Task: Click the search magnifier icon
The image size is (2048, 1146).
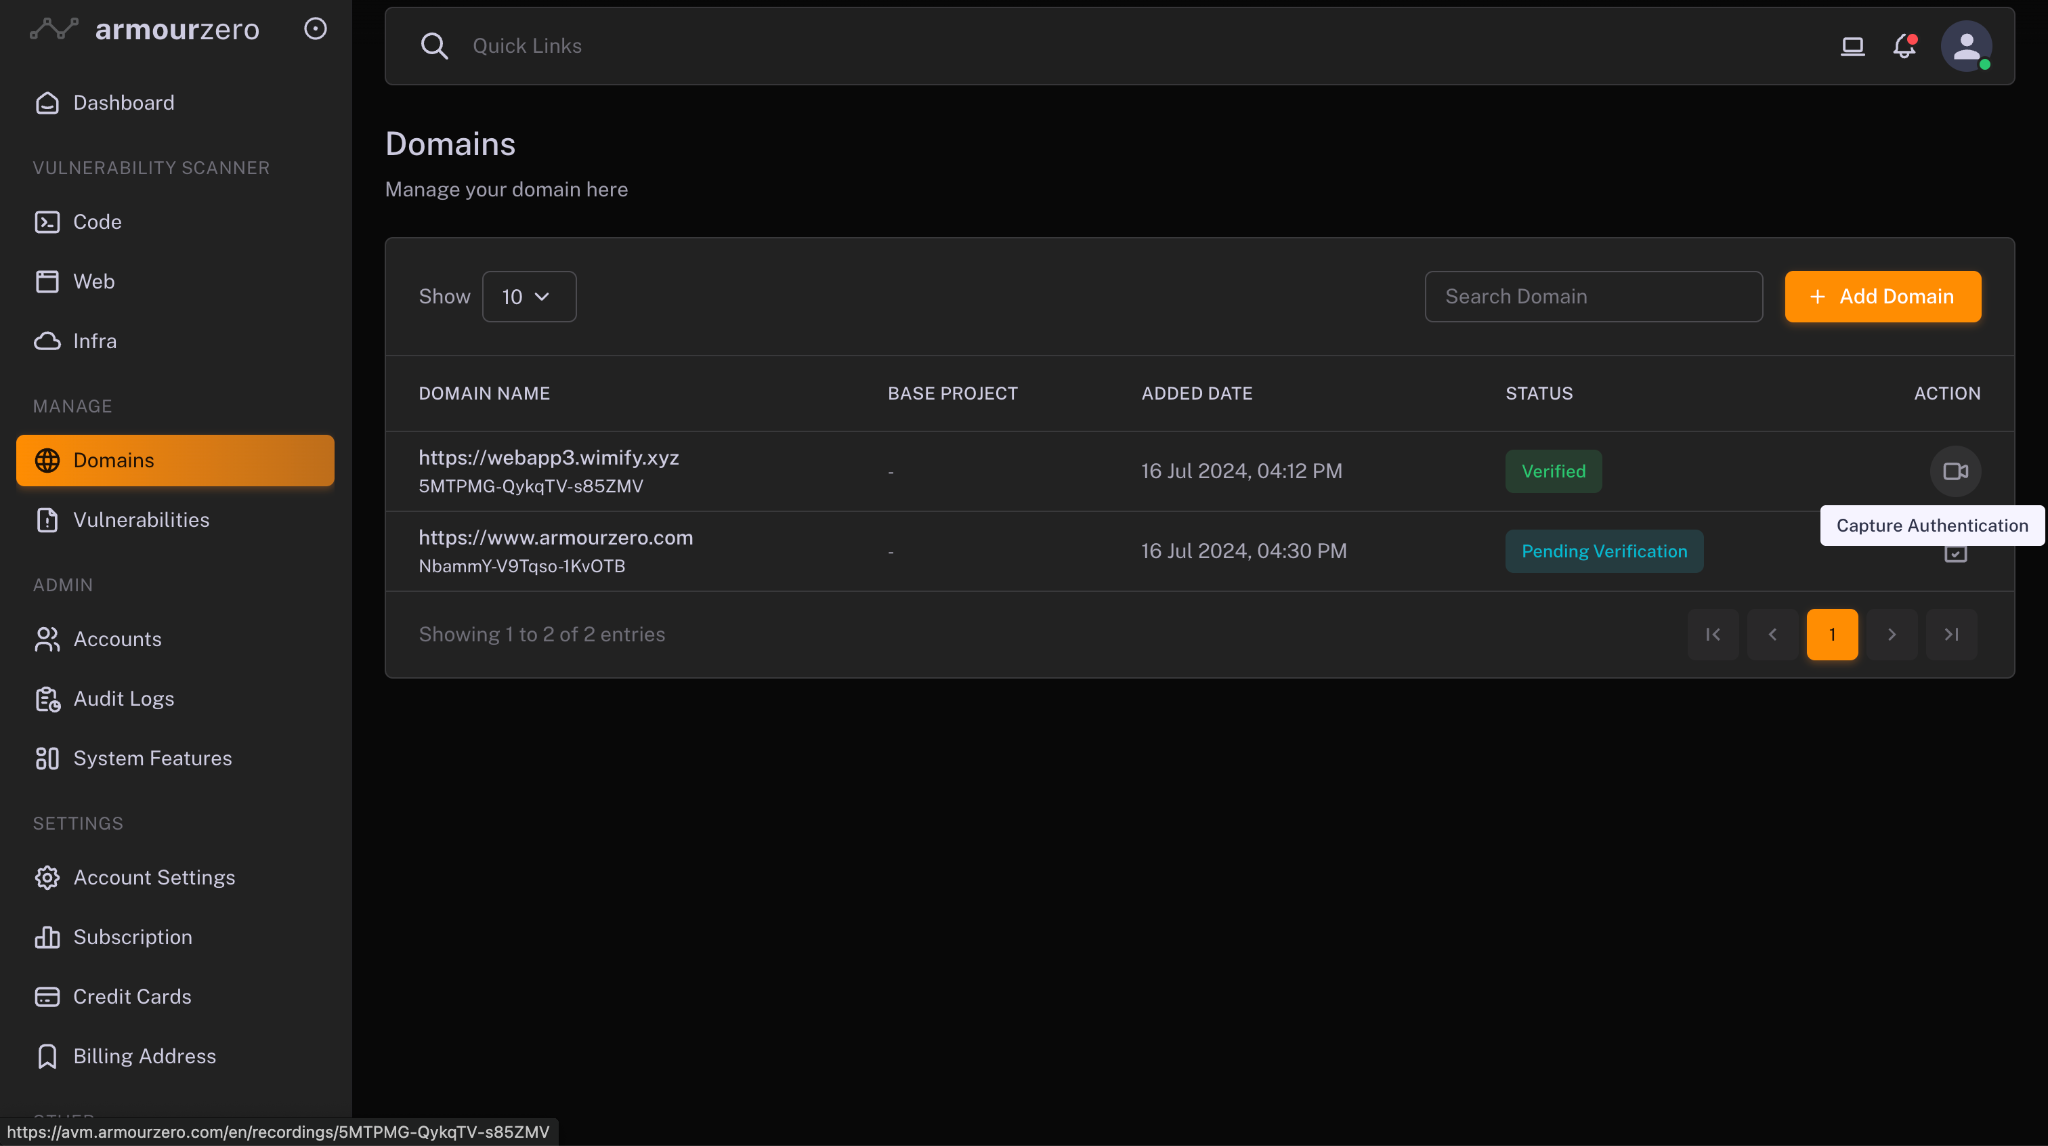Action: pyautogui.click(x=434, y=46)
